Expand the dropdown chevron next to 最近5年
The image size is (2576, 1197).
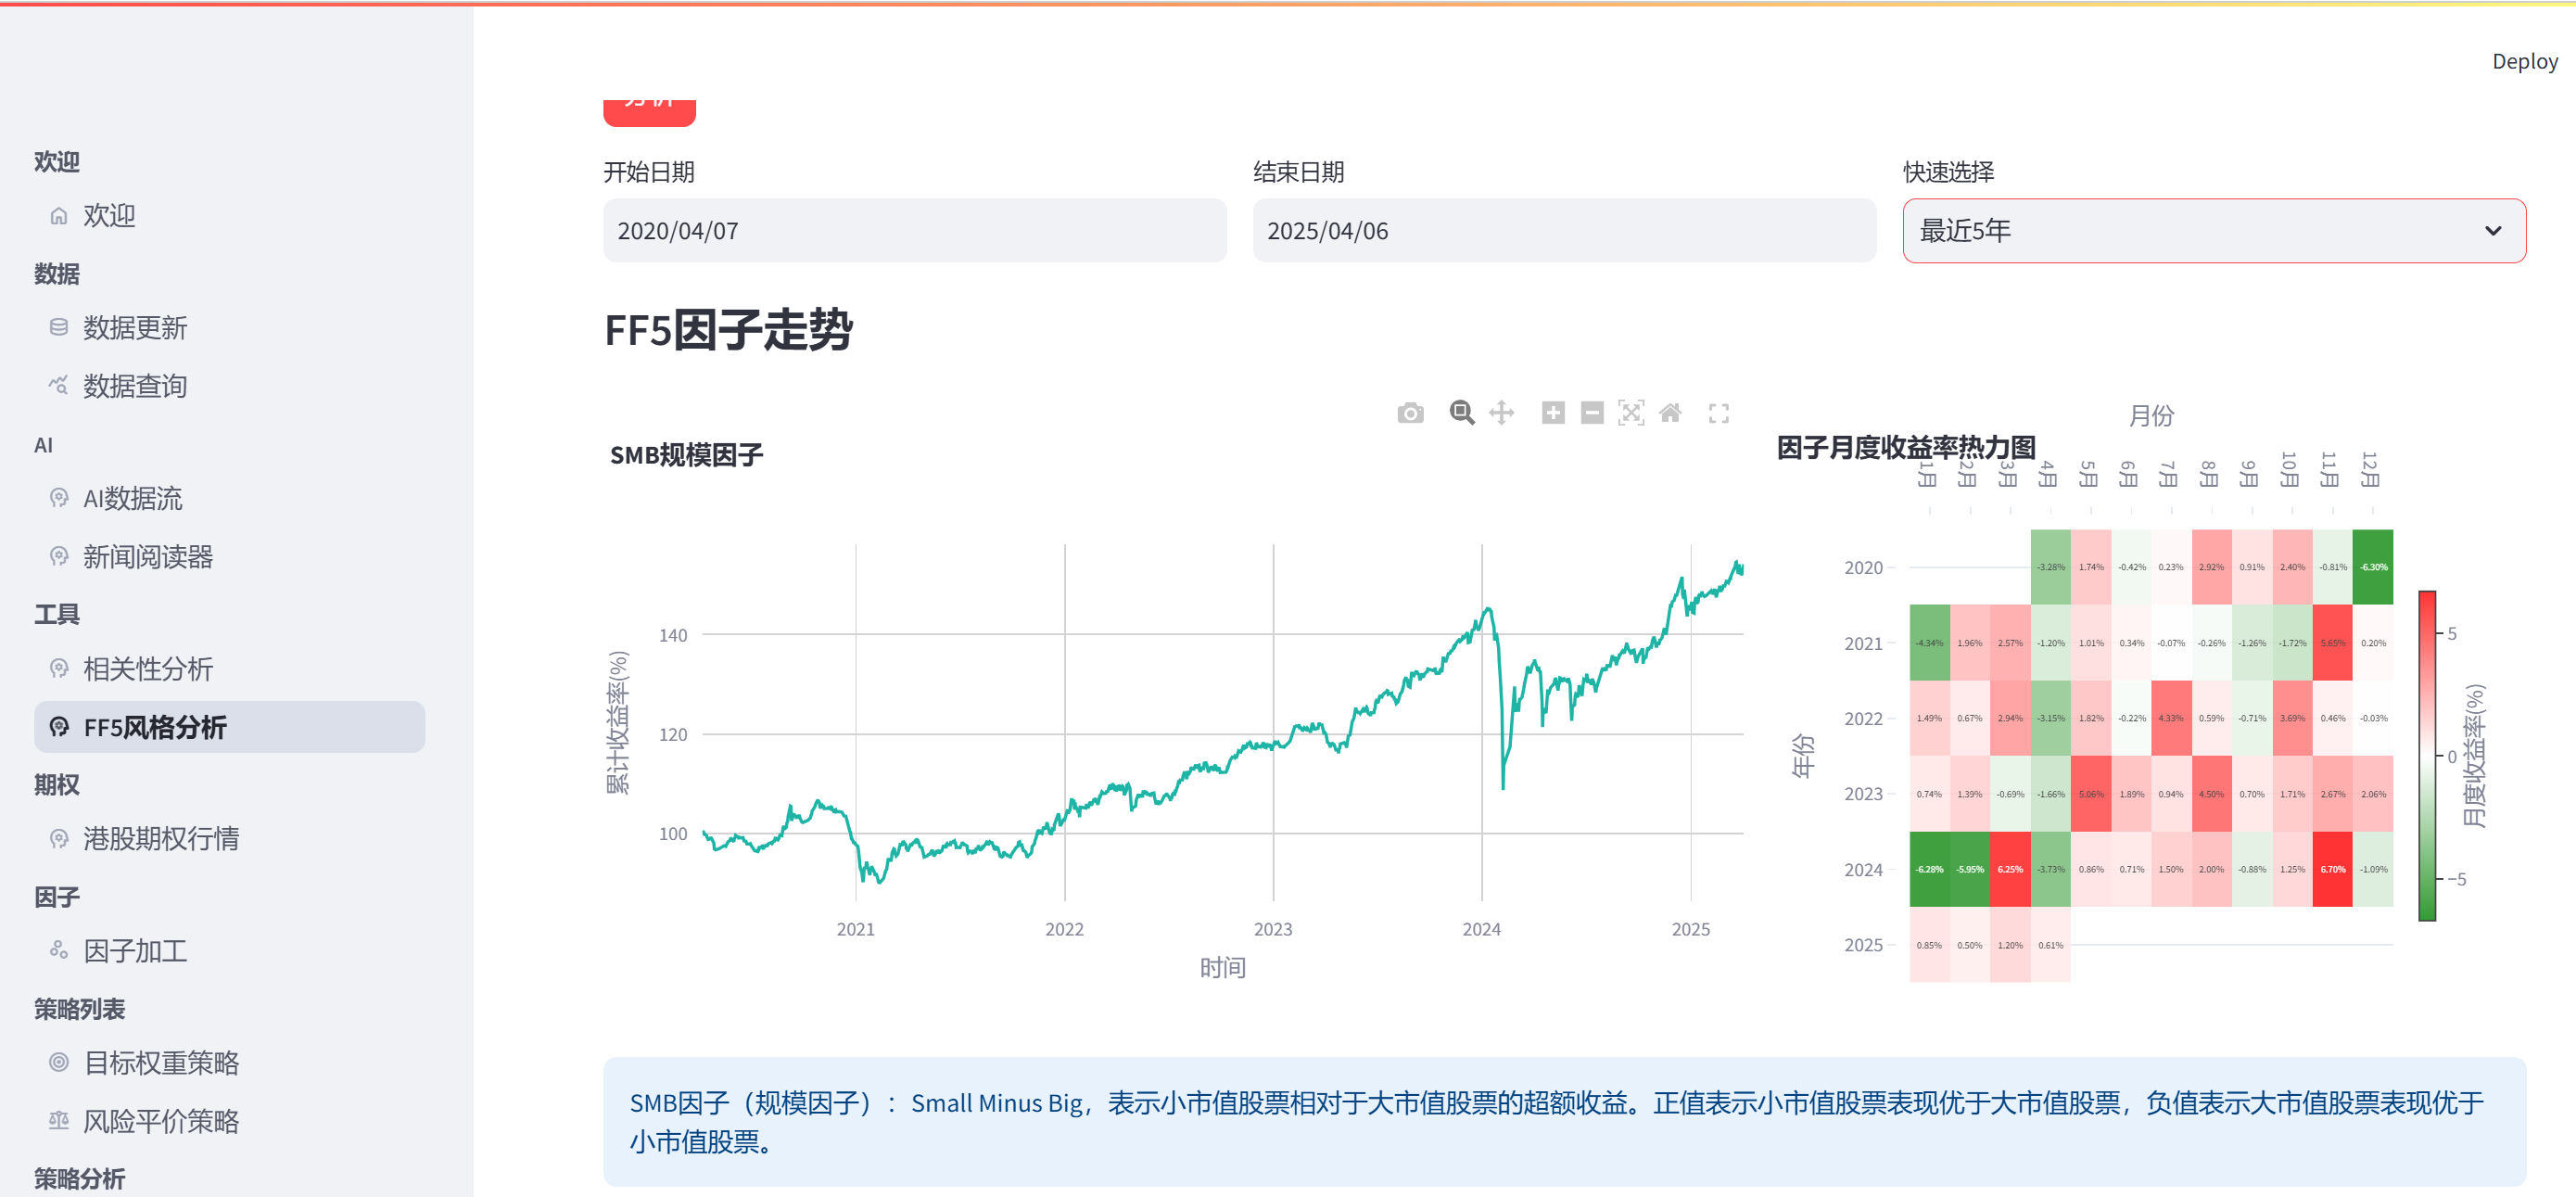click(2492, 231)
